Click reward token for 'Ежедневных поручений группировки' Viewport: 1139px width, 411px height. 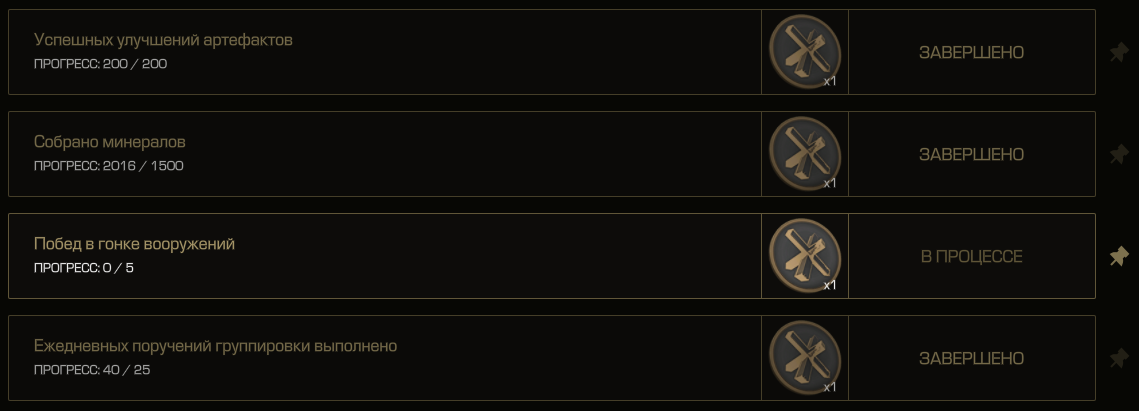(805, 358)
